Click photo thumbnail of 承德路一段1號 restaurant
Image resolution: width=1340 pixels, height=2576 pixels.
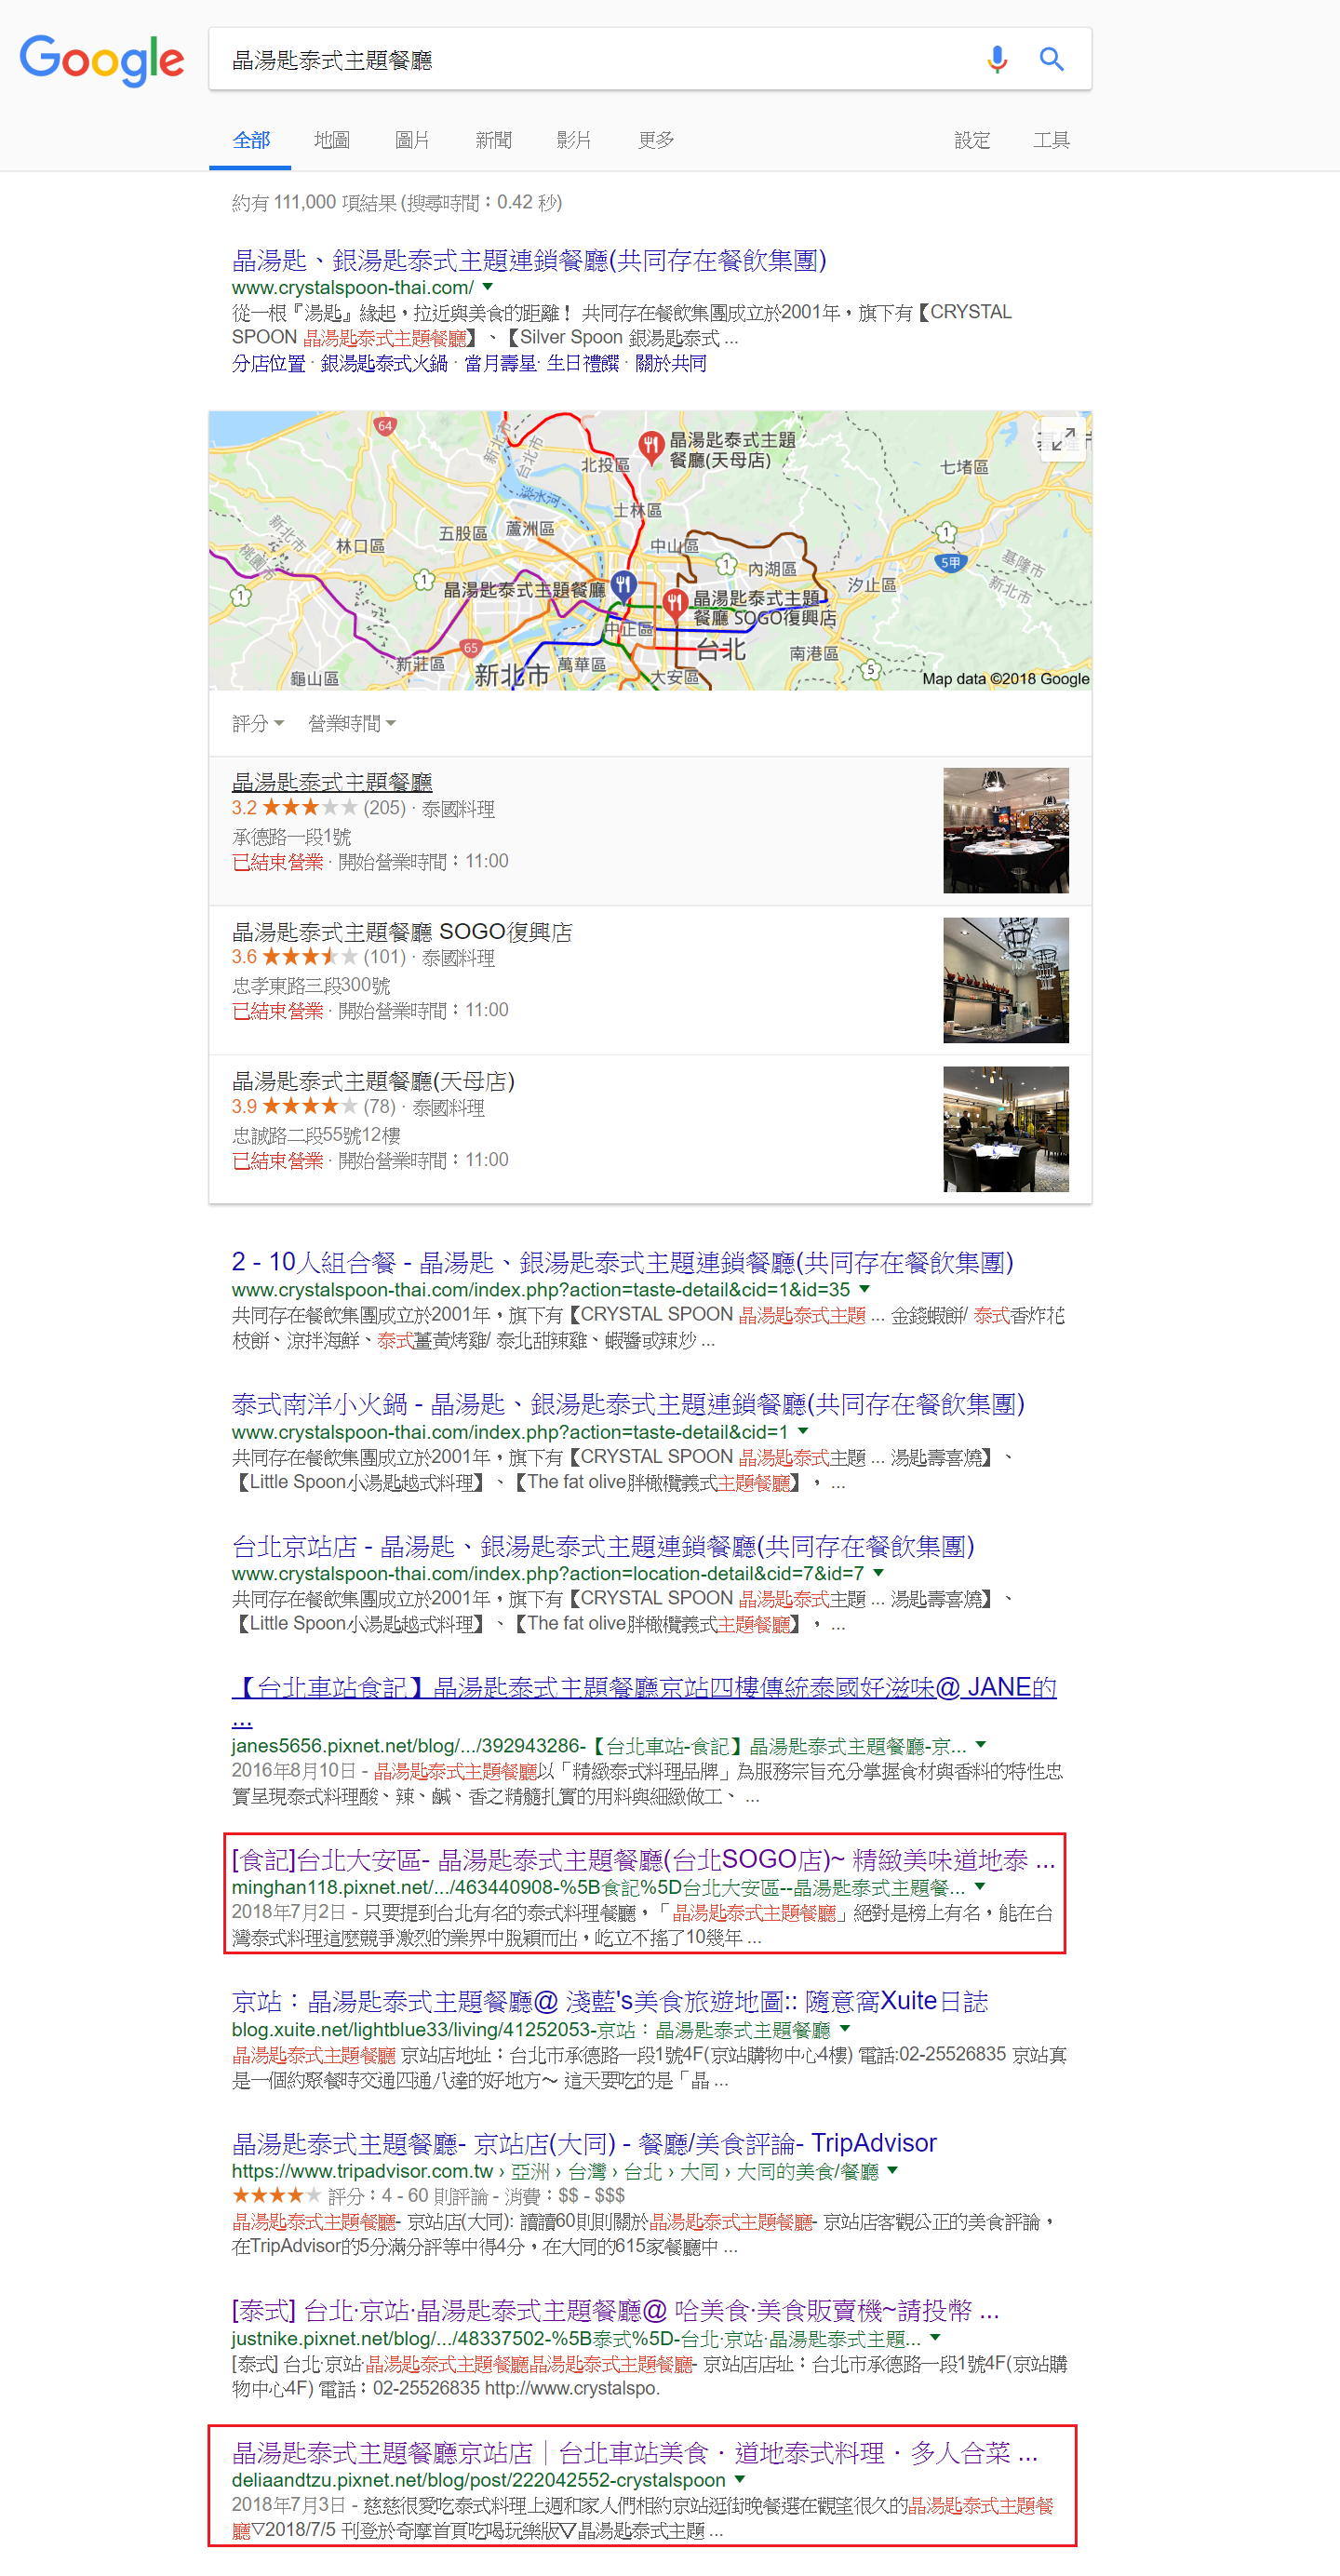coord(1005,830)
